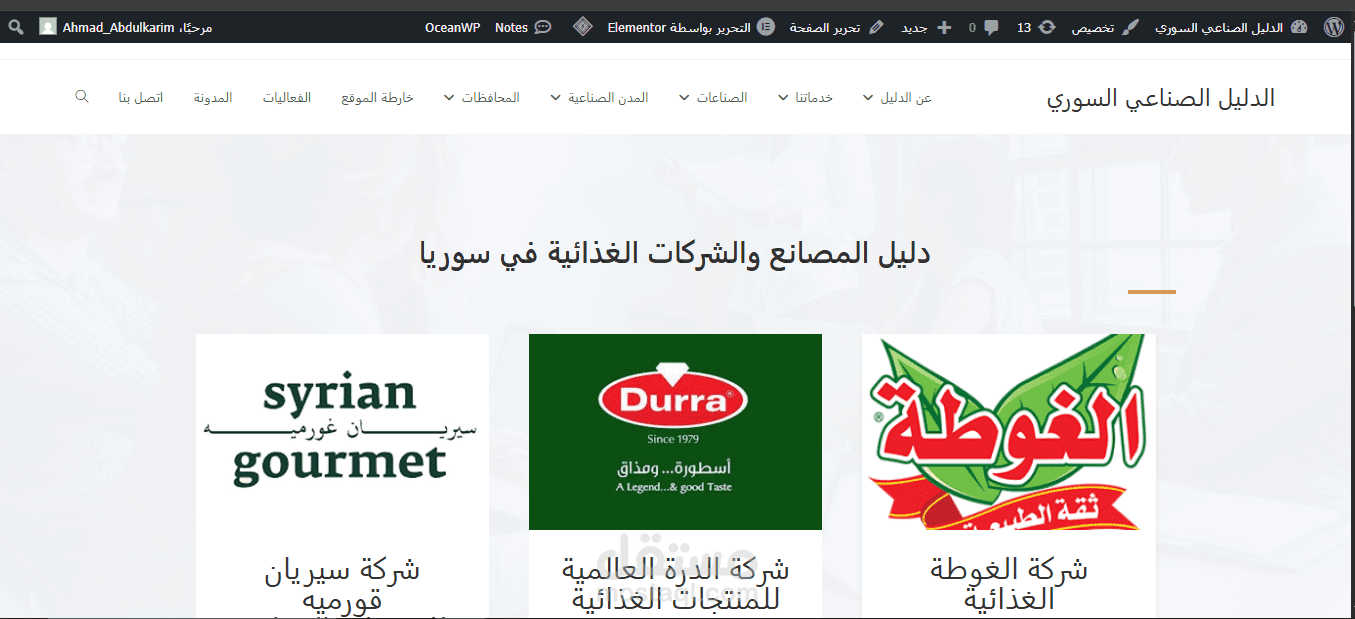Click the pencil icon beside تحرير الصفحة

(x=875, y=26)
